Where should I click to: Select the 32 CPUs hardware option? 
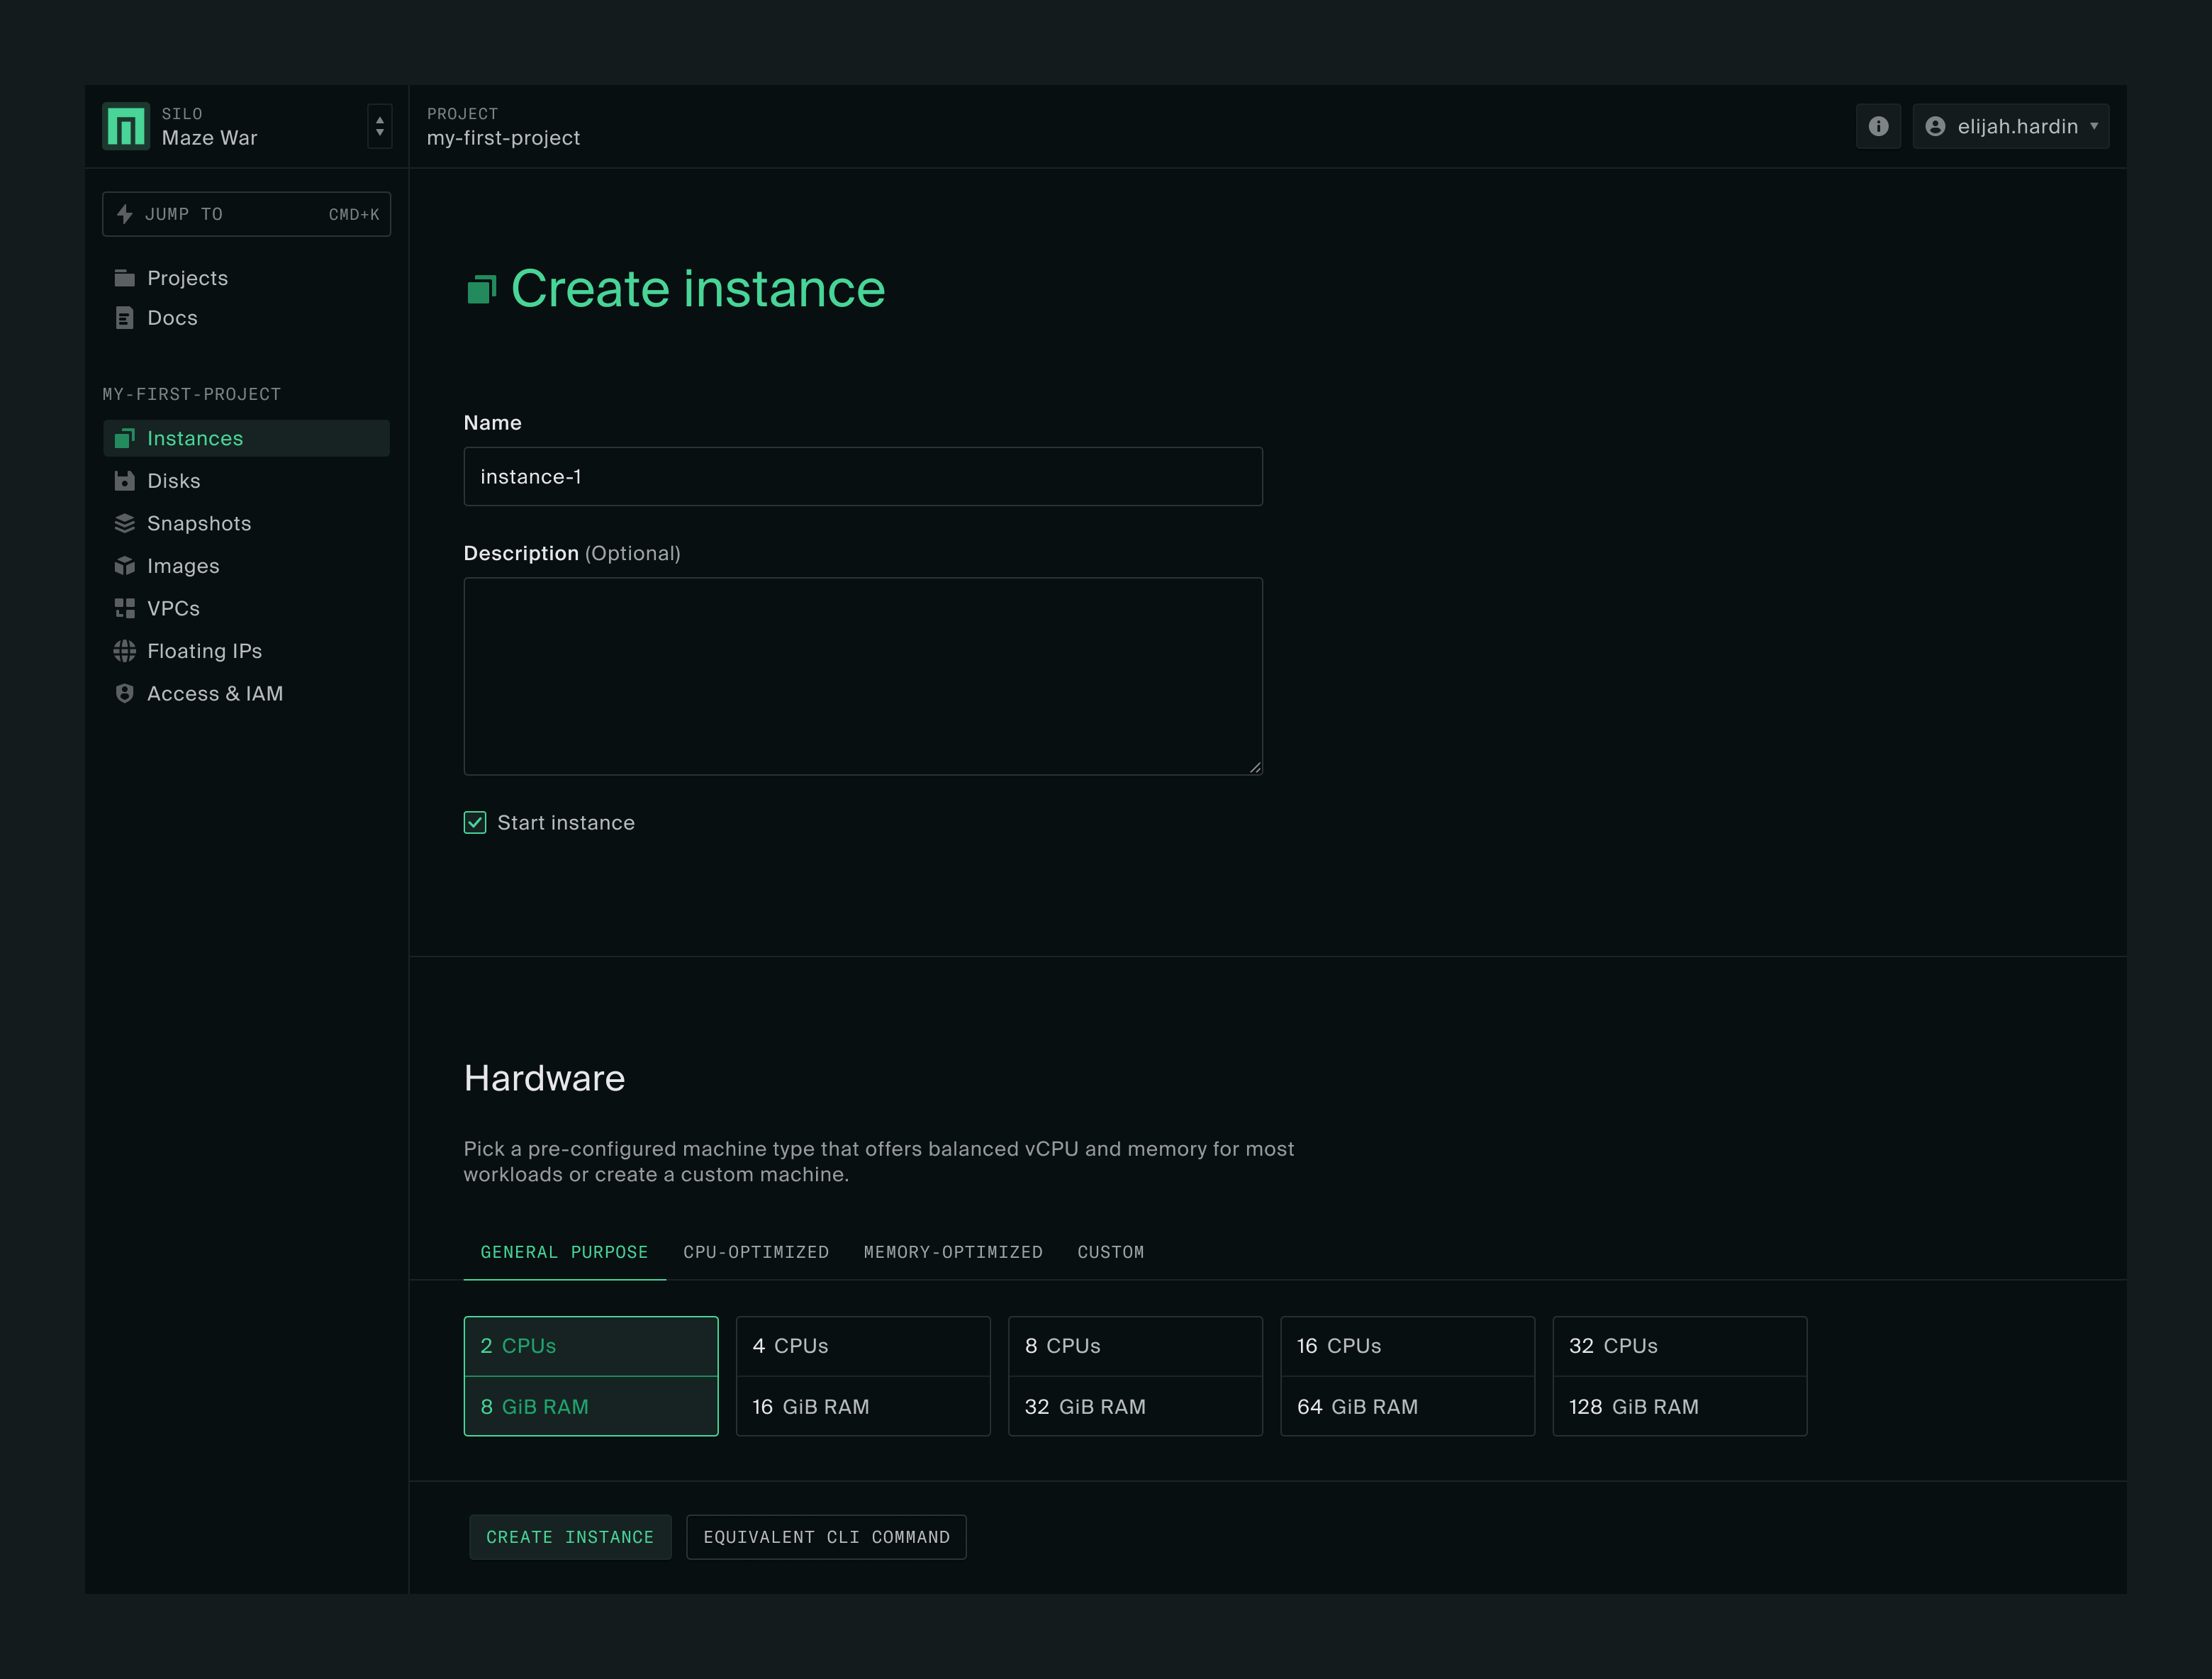click(1677, 1376)
